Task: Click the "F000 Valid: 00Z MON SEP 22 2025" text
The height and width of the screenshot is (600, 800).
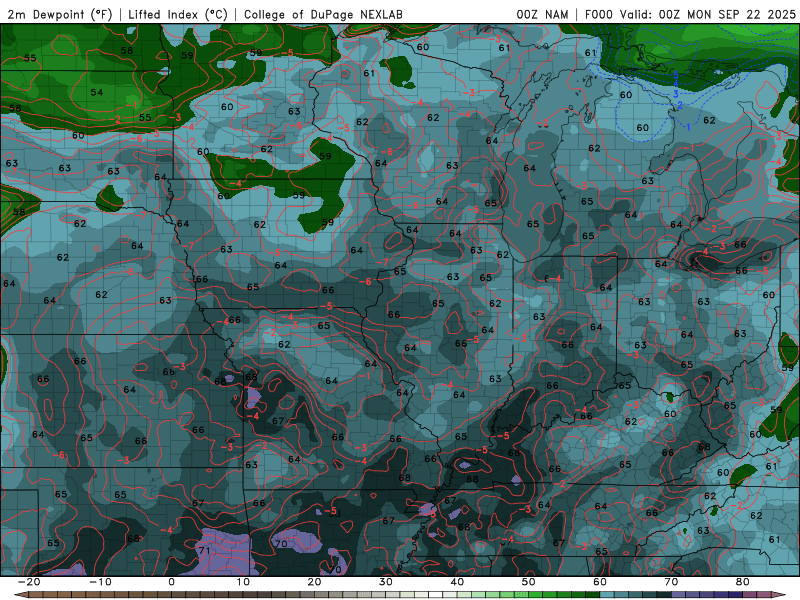Action: (x=690, y=15)
